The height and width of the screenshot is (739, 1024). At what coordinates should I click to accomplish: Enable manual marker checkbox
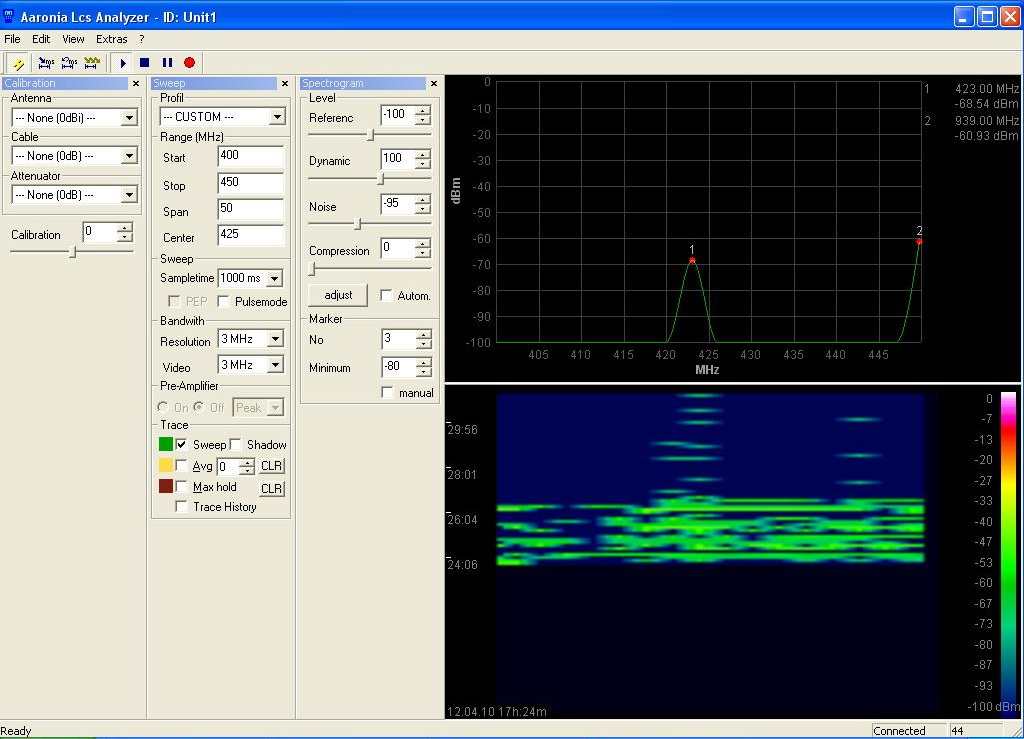click(387, 392)
